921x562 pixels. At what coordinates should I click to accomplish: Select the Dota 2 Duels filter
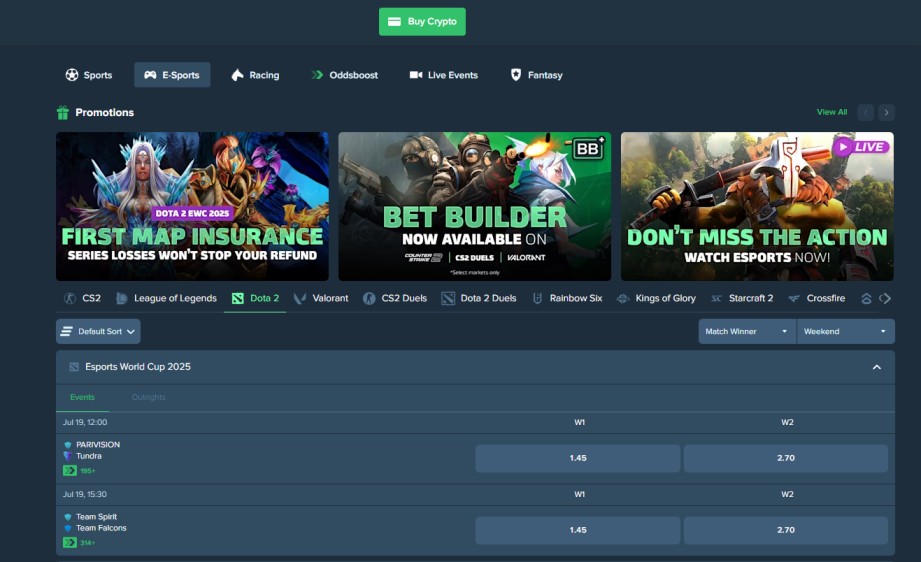[x=479, y=298]
